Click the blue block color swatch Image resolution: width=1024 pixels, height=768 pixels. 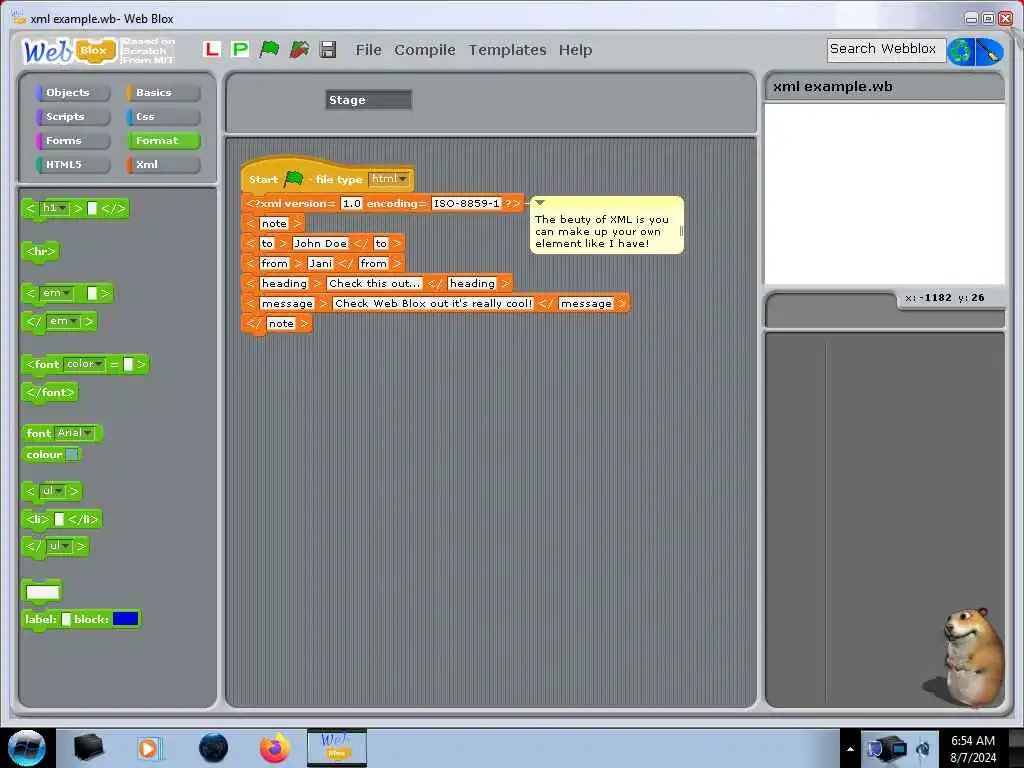pos(125,618)
